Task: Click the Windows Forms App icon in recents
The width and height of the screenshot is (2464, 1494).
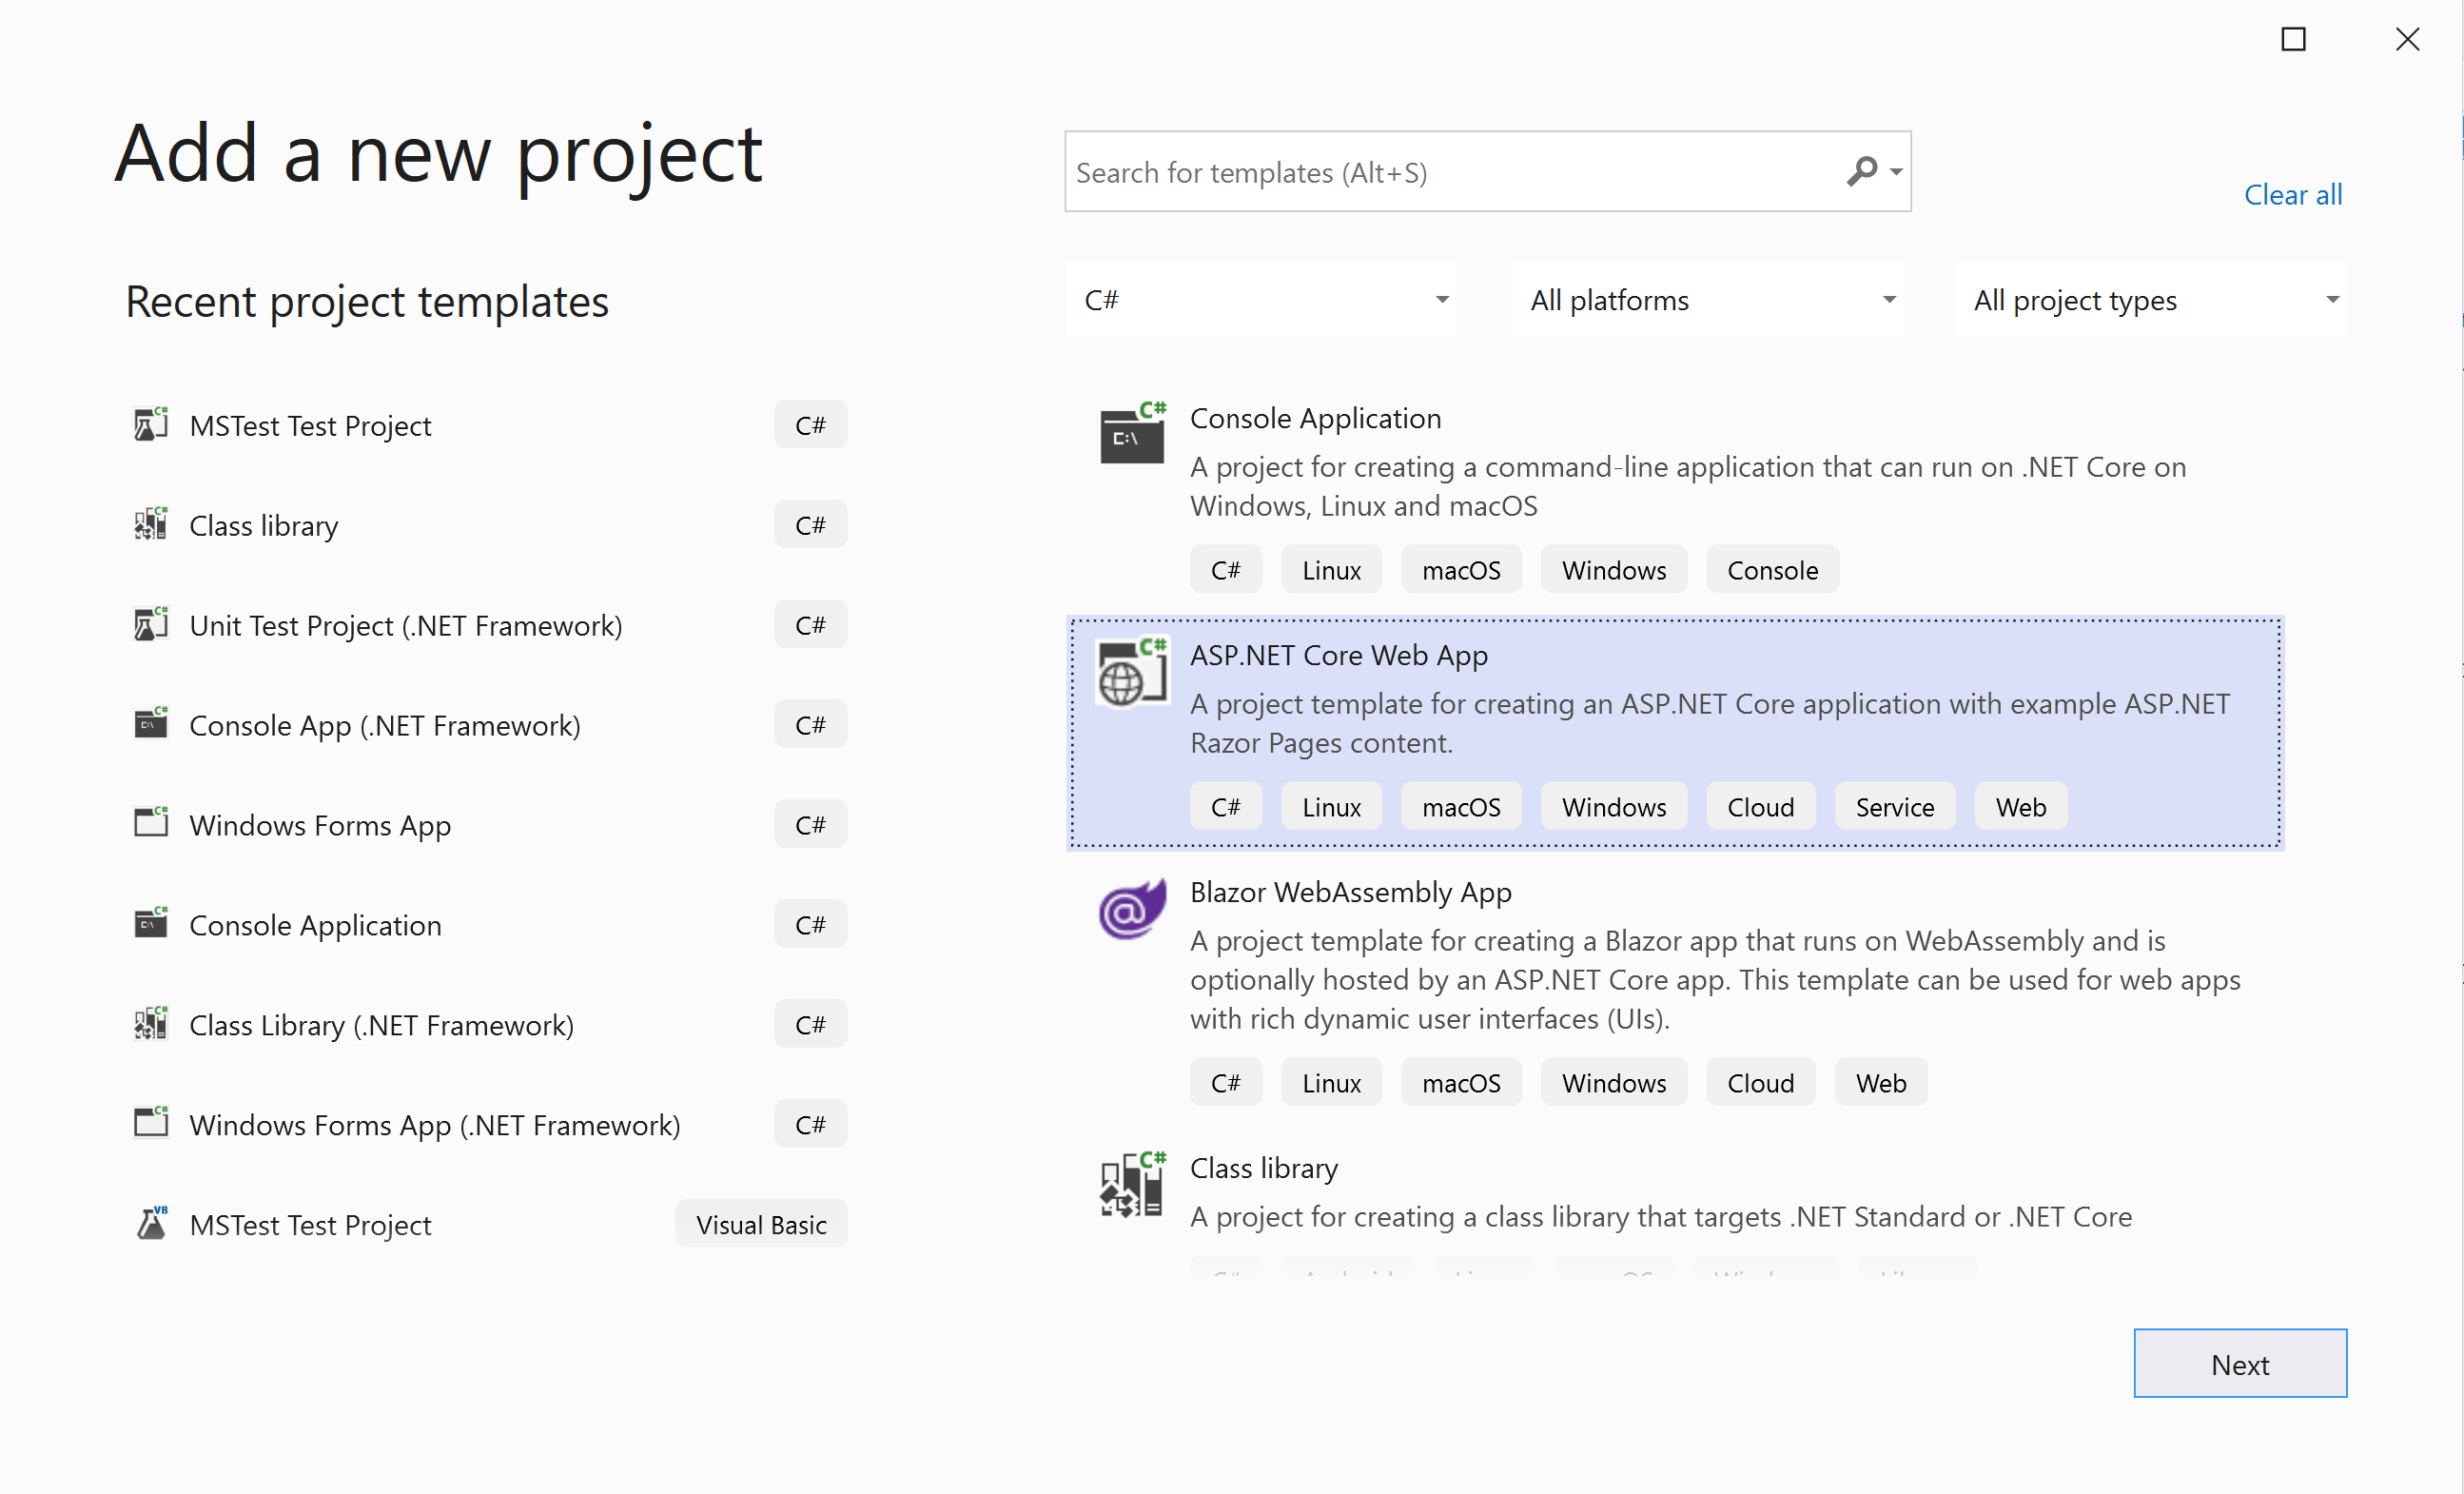Action: click(x=151, y=824)
